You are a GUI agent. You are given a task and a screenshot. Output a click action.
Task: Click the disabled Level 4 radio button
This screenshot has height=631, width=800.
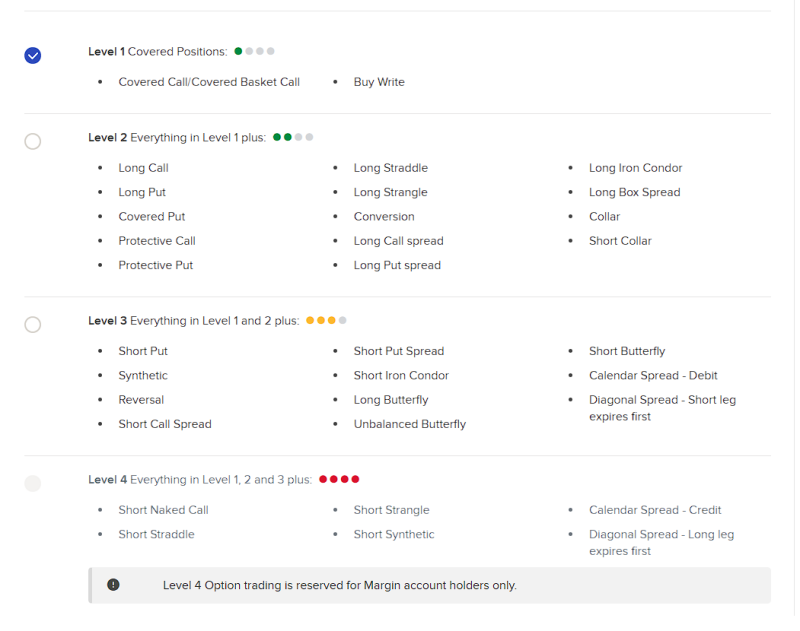pyautogui.click(x=33, y=484)
